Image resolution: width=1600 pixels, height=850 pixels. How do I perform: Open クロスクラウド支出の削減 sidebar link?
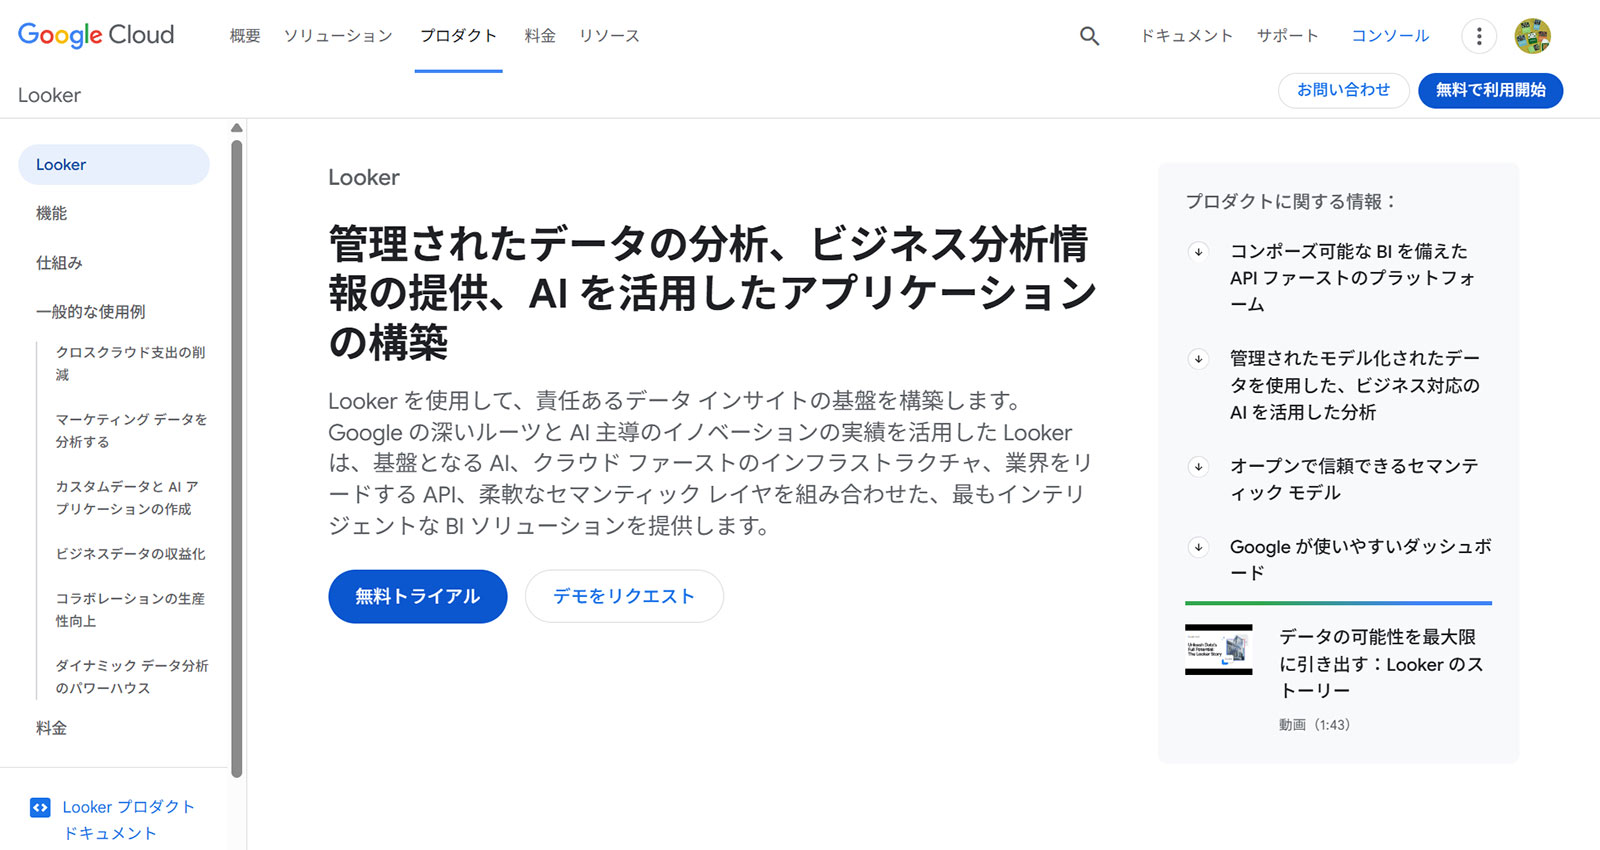click(x=131, y=364)
